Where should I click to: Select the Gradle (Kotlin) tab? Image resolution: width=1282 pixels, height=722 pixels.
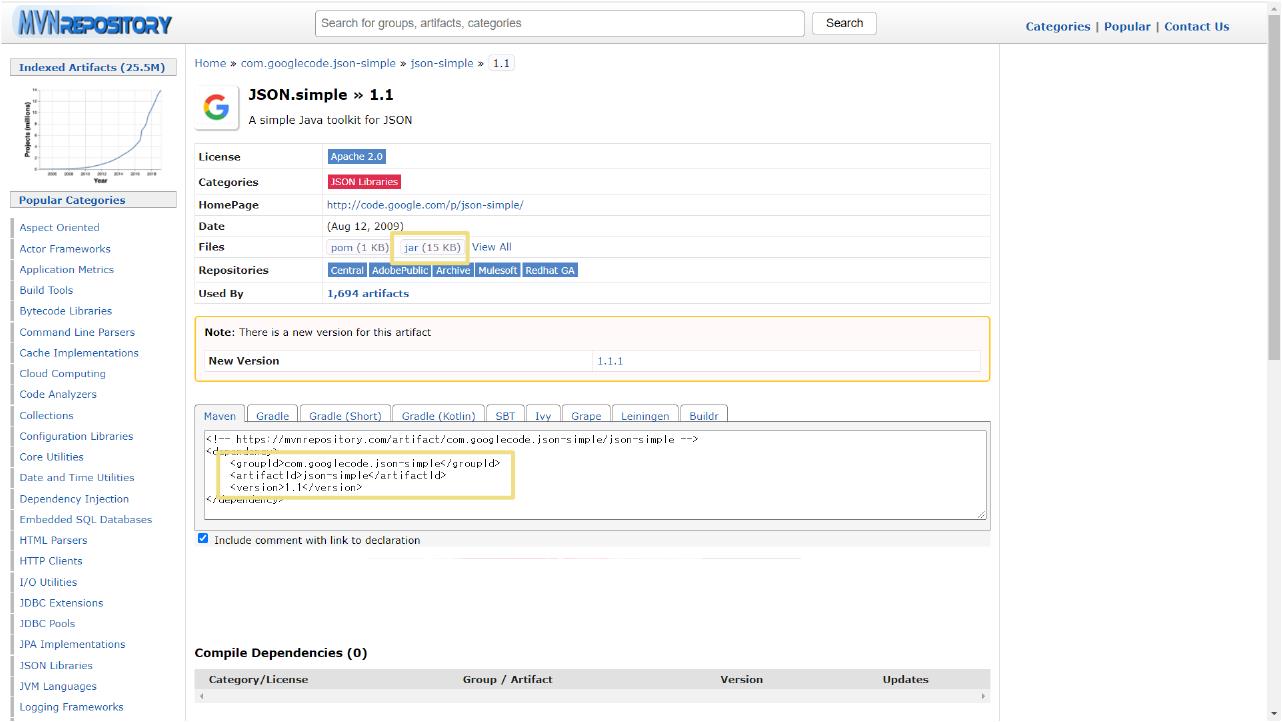[x=439, y=416]
